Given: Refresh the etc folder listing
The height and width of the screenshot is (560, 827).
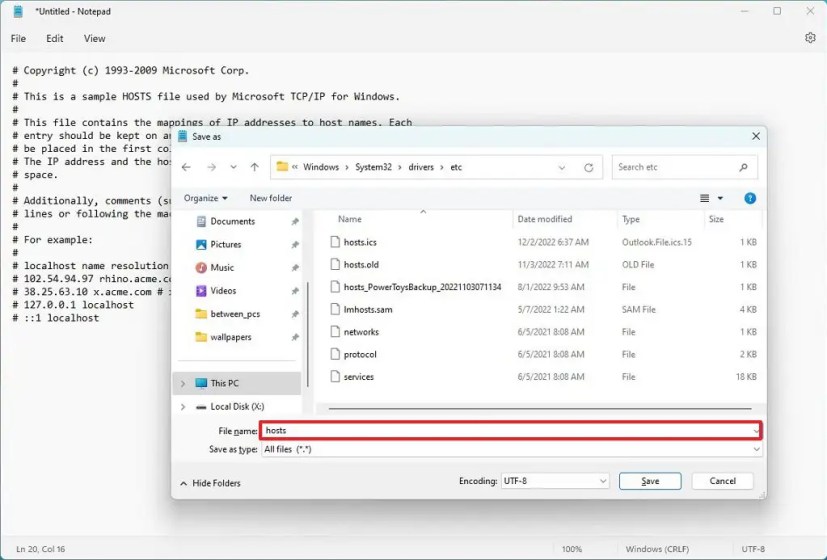Looking at the screenshot, I should coord(589,168).
